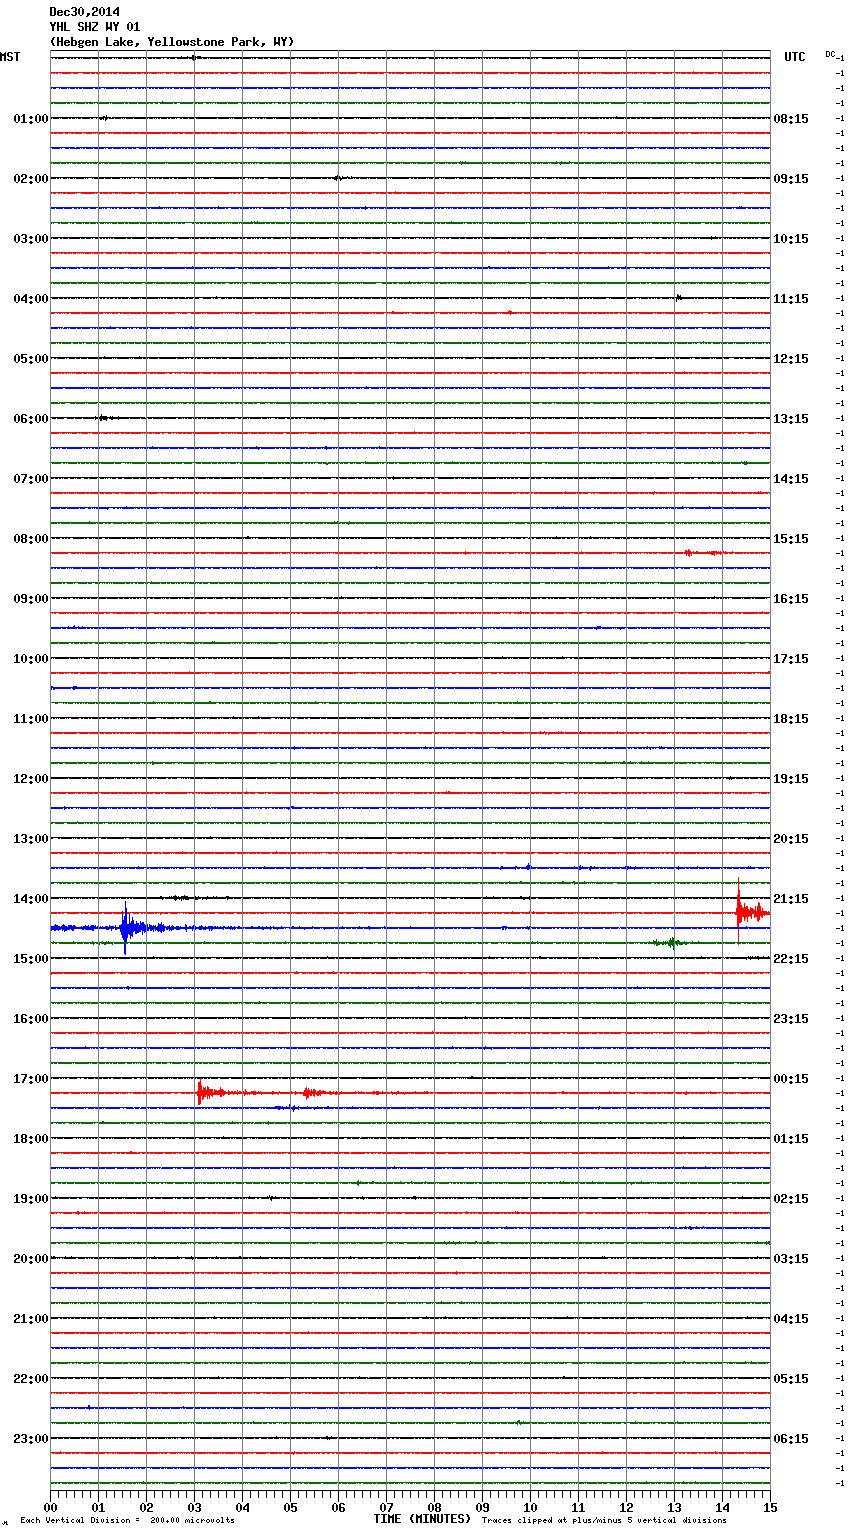Click the 12 tick label on the minutes axis
This screenshot has height=1534, width=850.
point(626,1507)
